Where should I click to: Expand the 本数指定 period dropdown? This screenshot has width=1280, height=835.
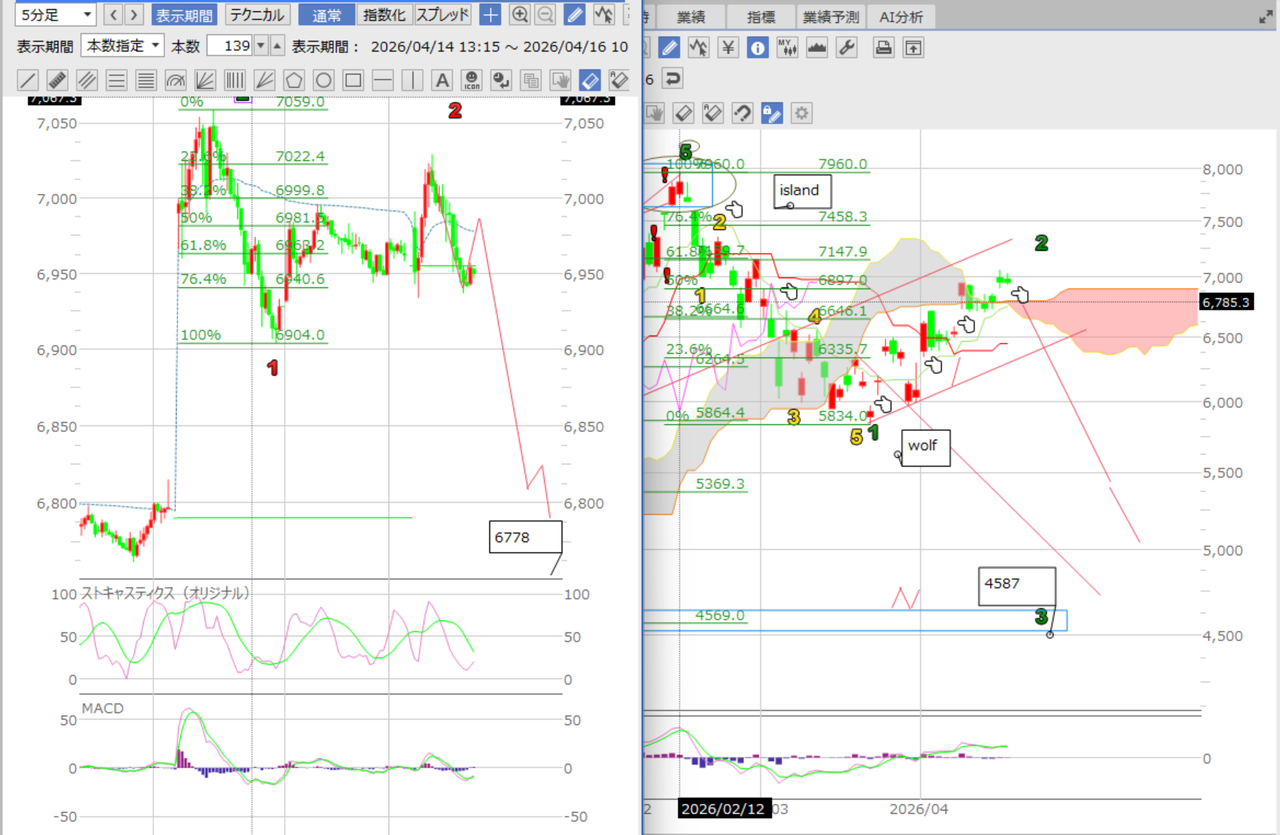pos(123,46)
